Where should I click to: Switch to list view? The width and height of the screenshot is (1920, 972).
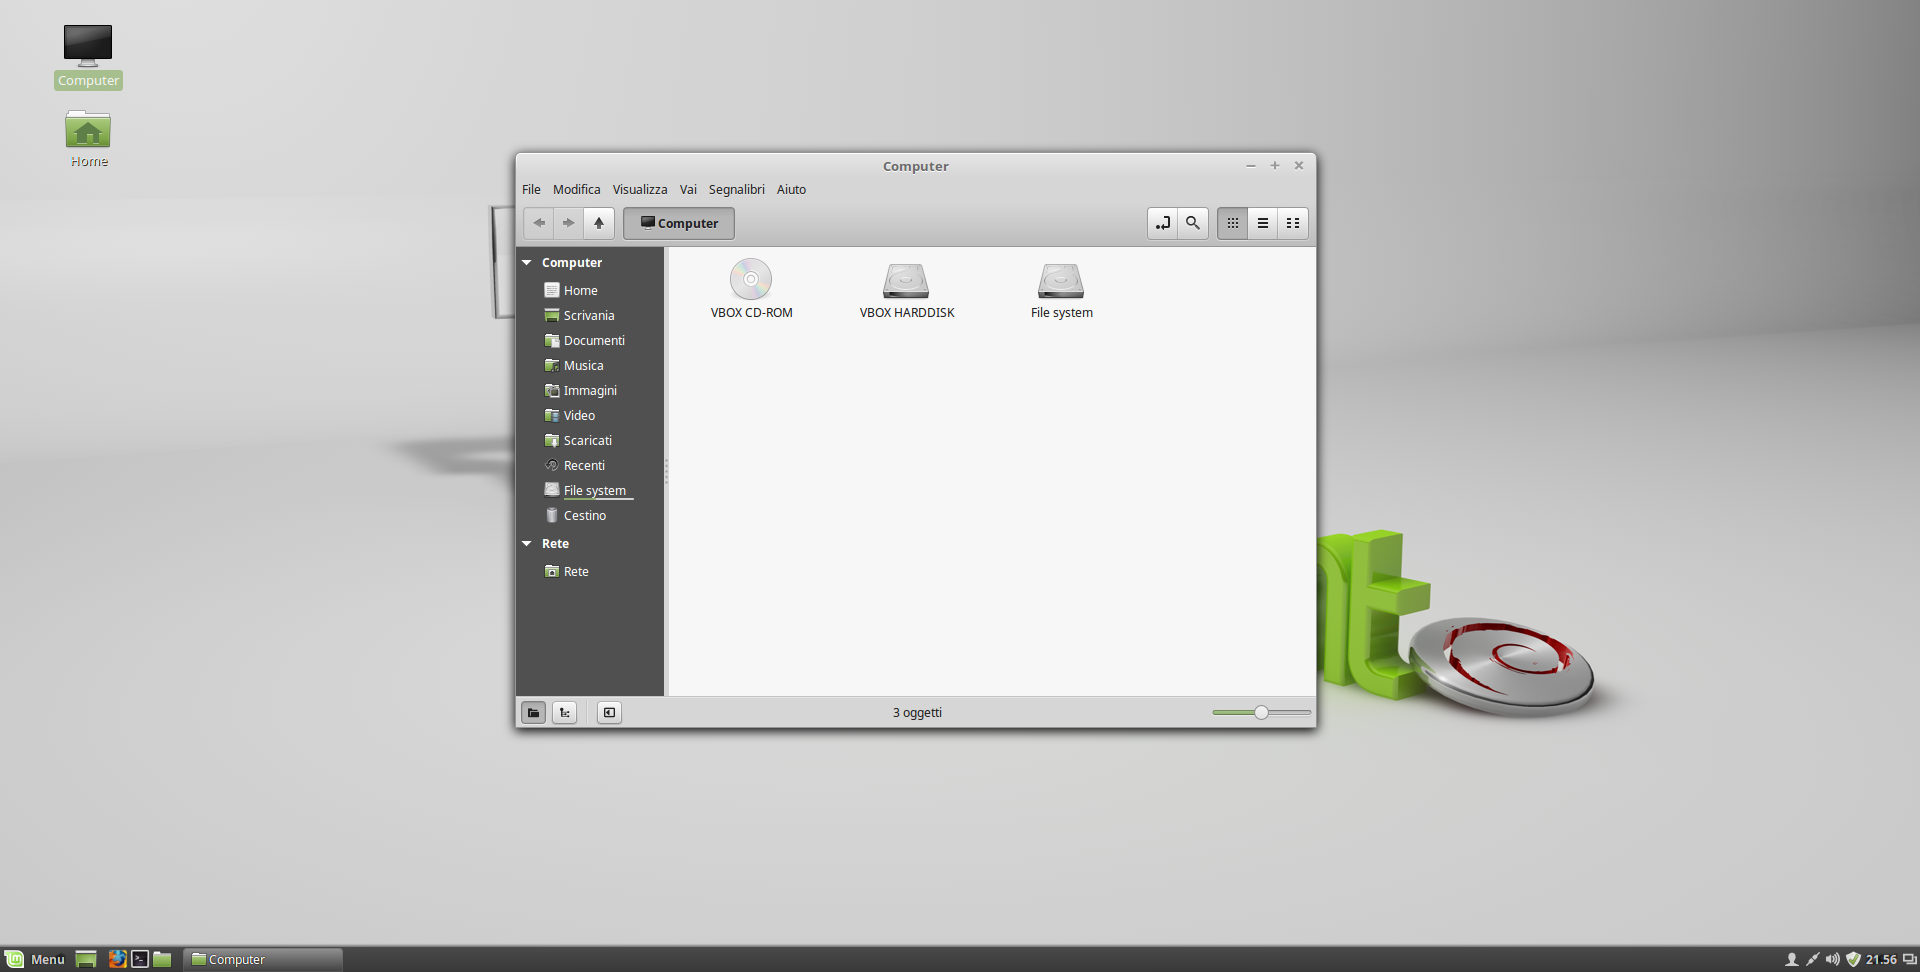coord(1262,223)
